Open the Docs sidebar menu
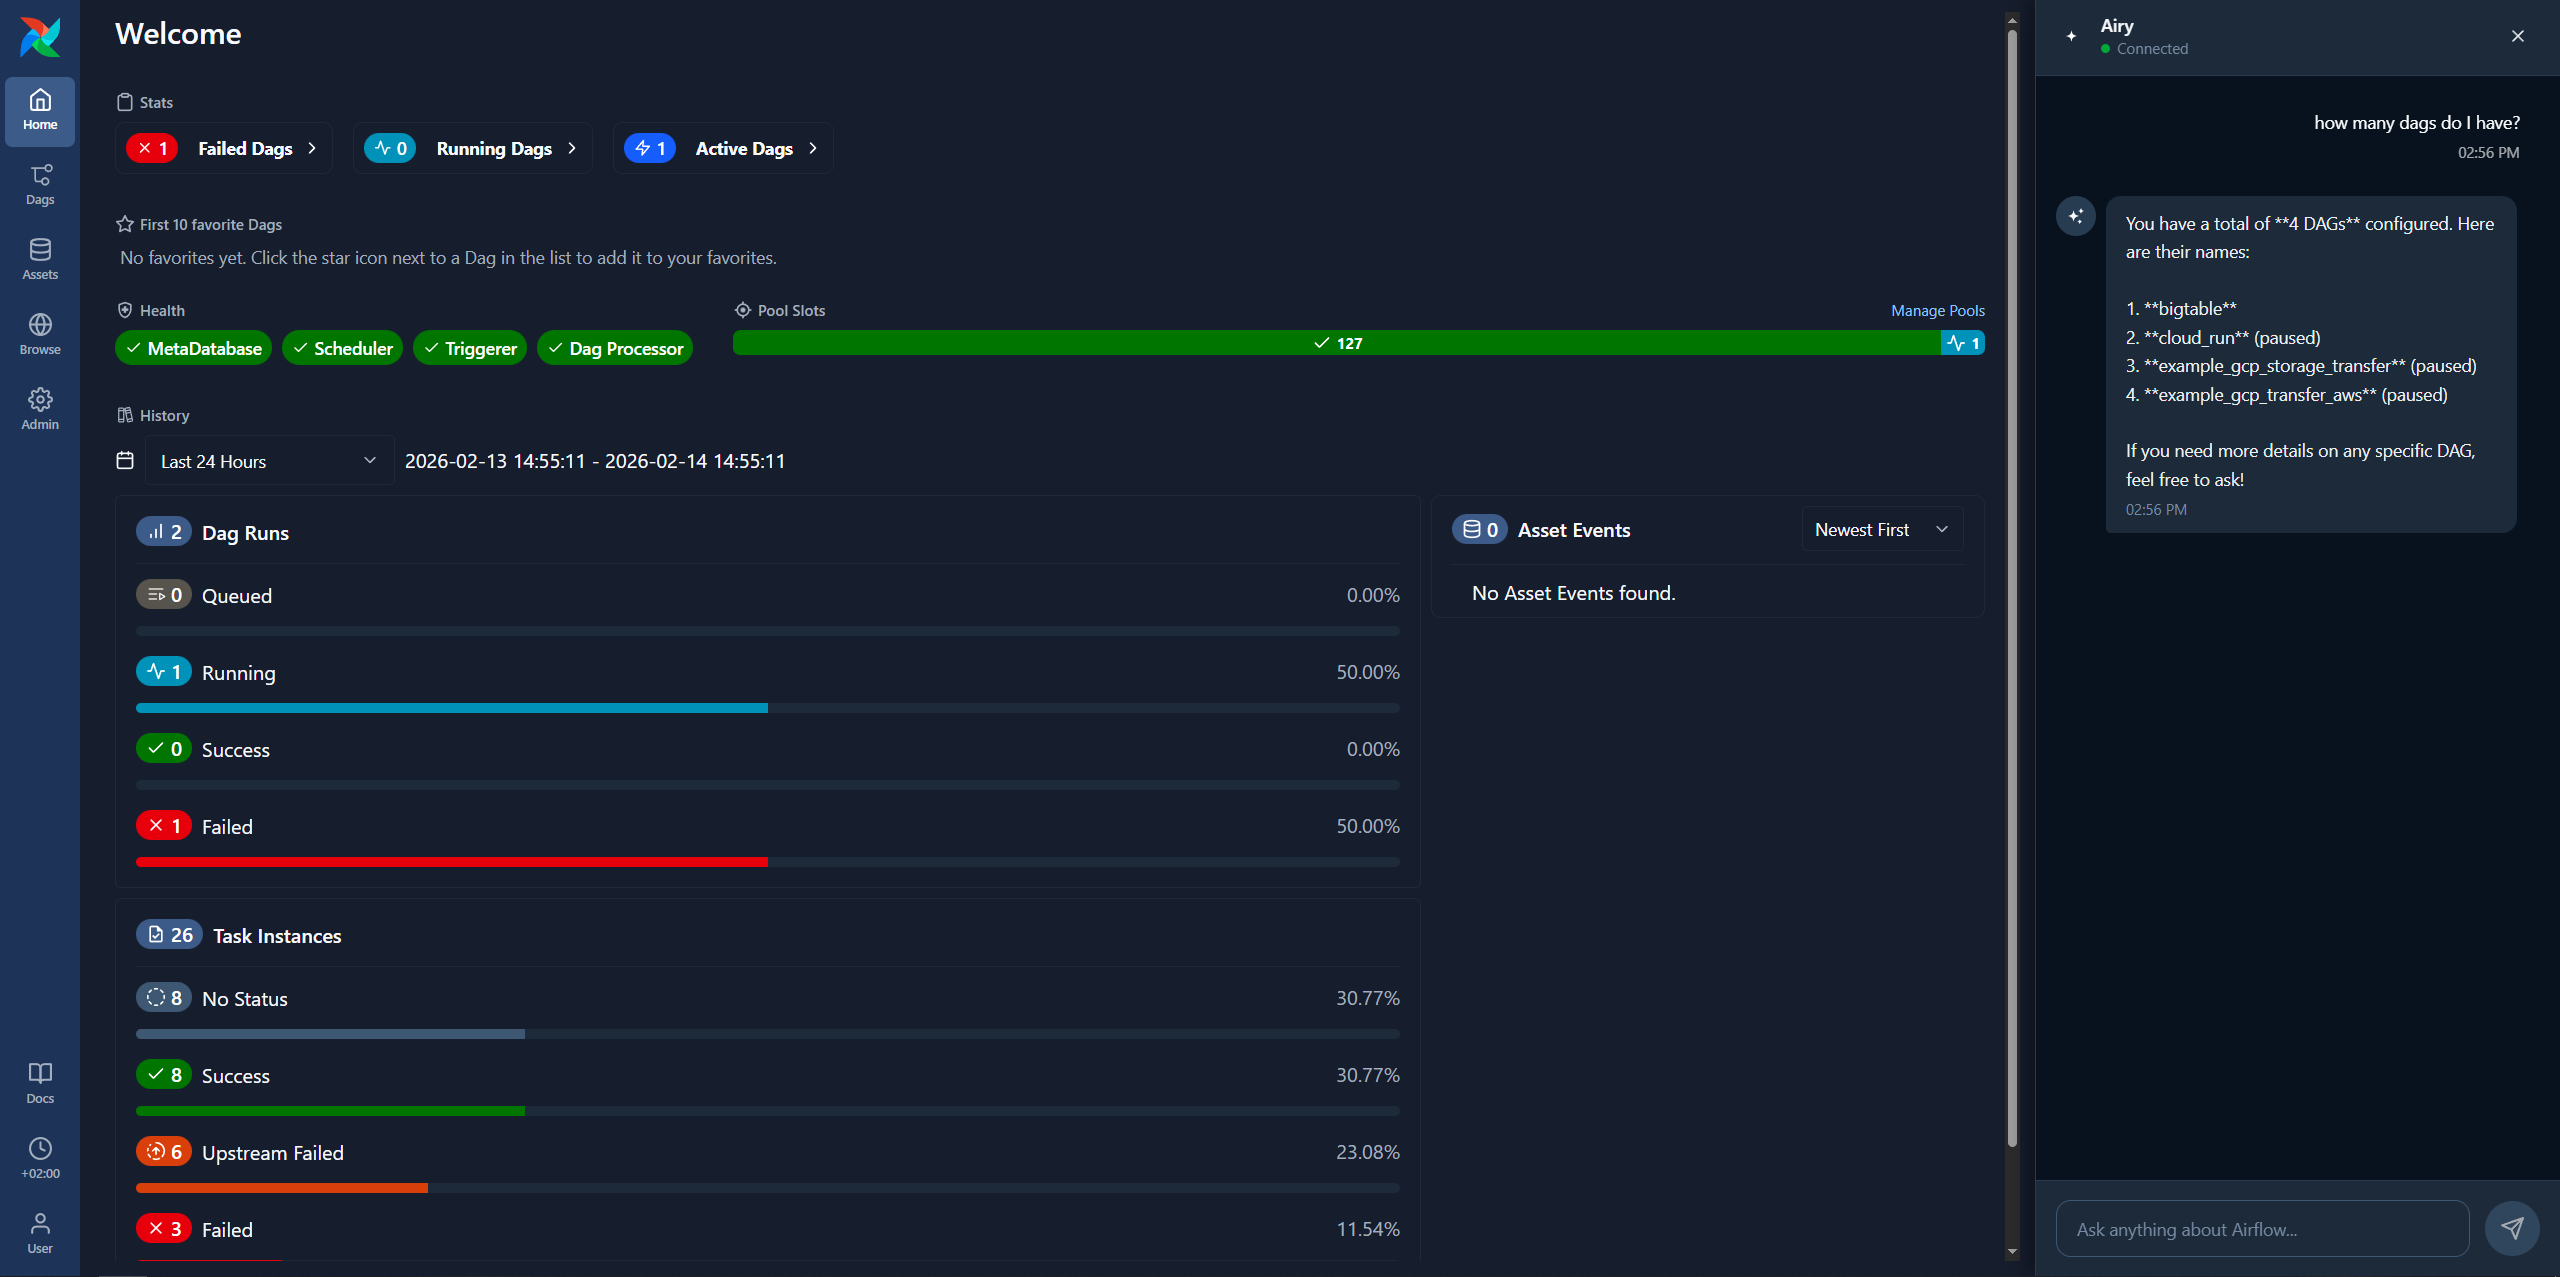Image resolution: width=2560 pixels, height=1277 pixels. pyautogui.click(x=40, y=1084)
